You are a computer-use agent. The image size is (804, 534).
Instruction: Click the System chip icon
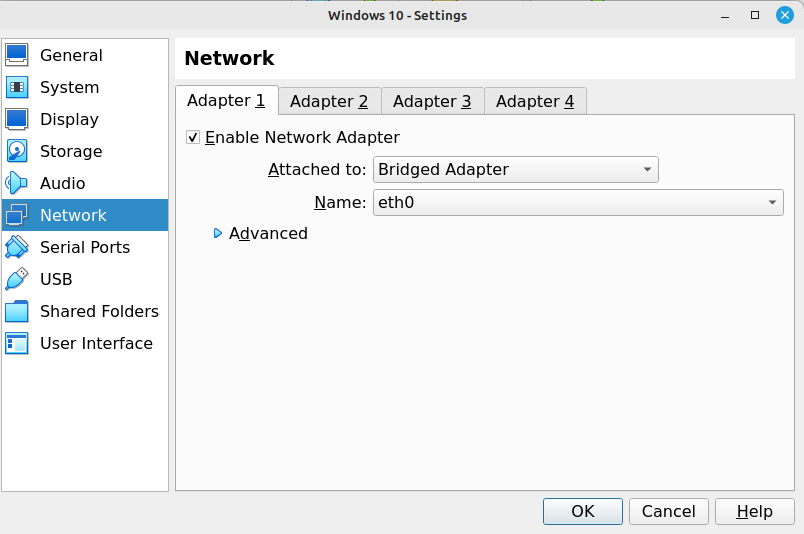point(17,87)
